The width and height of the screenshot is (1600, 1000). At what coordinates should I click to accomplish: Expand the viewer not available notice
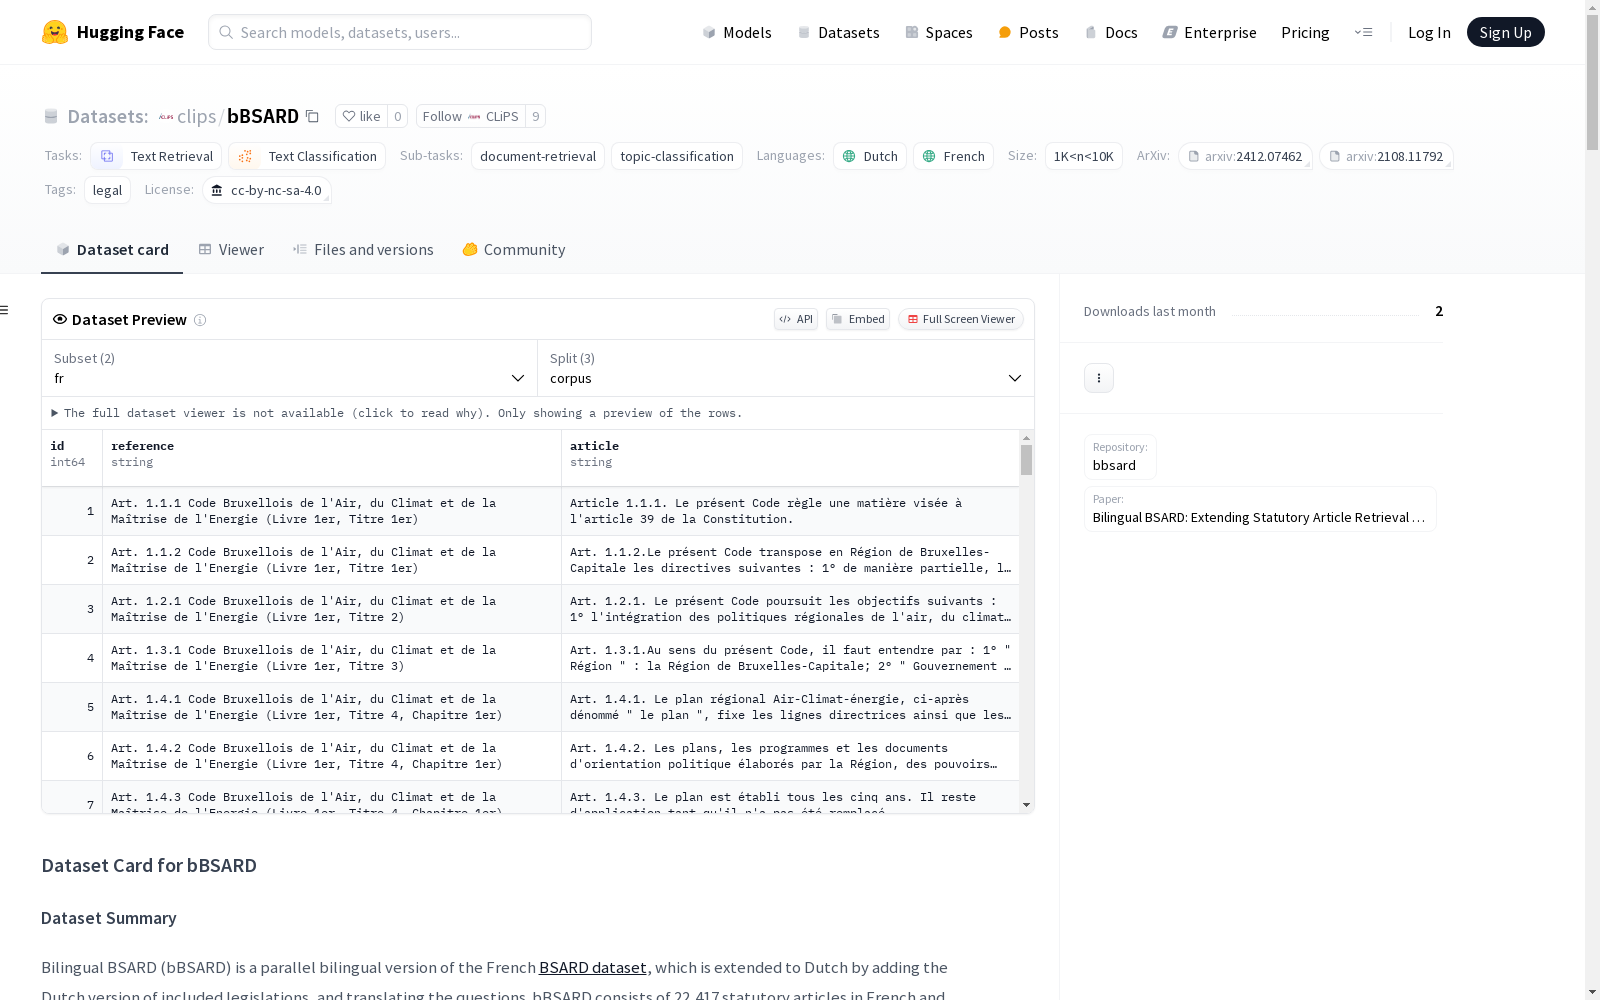[397, 413]
